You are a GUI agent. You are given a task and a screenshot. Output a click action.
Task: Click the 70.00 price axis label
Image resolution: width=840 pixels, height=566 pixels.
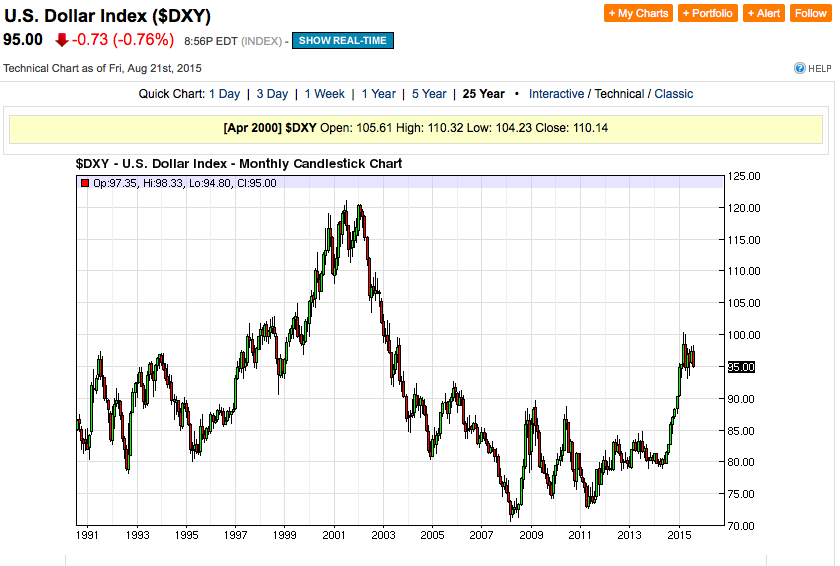pos(741,526)
